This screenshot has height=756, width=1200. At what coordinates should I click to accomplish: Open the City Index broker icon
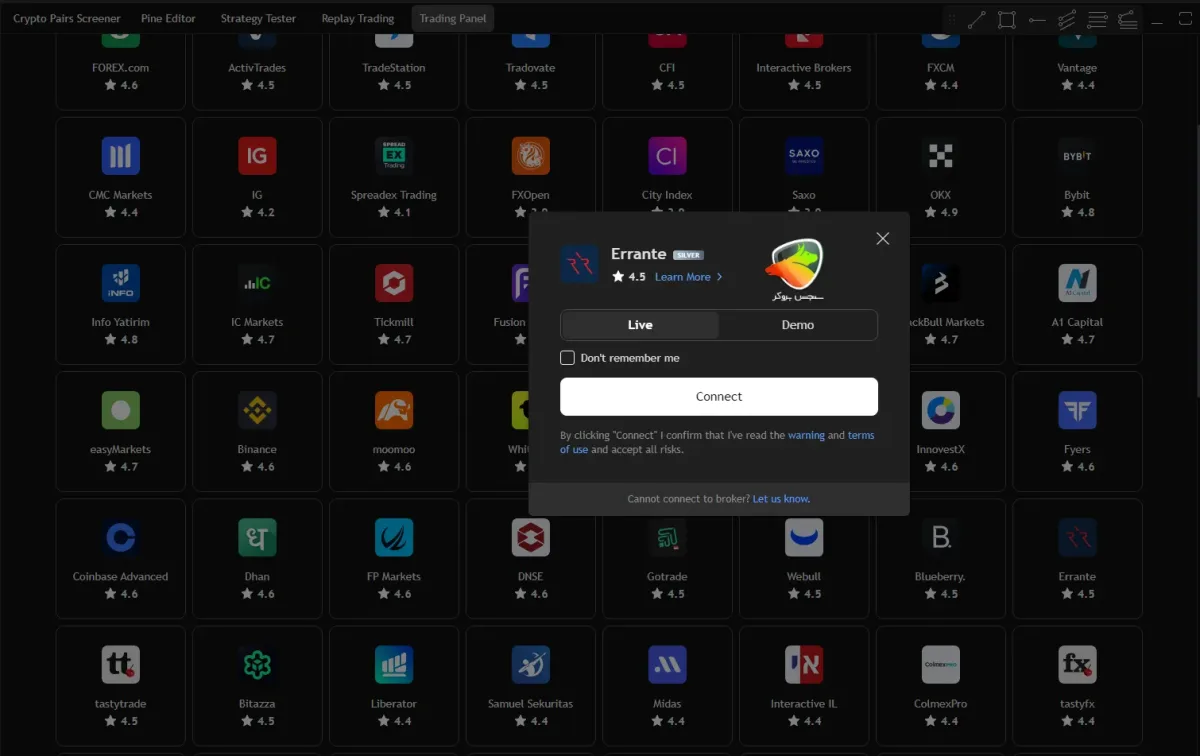[667, 156]
